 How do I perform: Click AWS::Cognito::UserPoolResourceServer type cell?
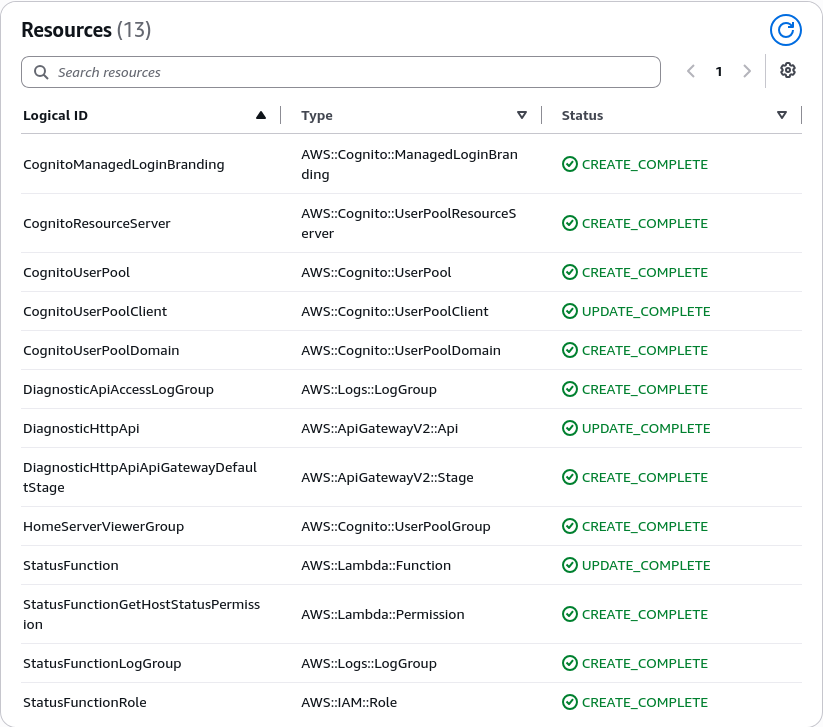pos(408,224)
